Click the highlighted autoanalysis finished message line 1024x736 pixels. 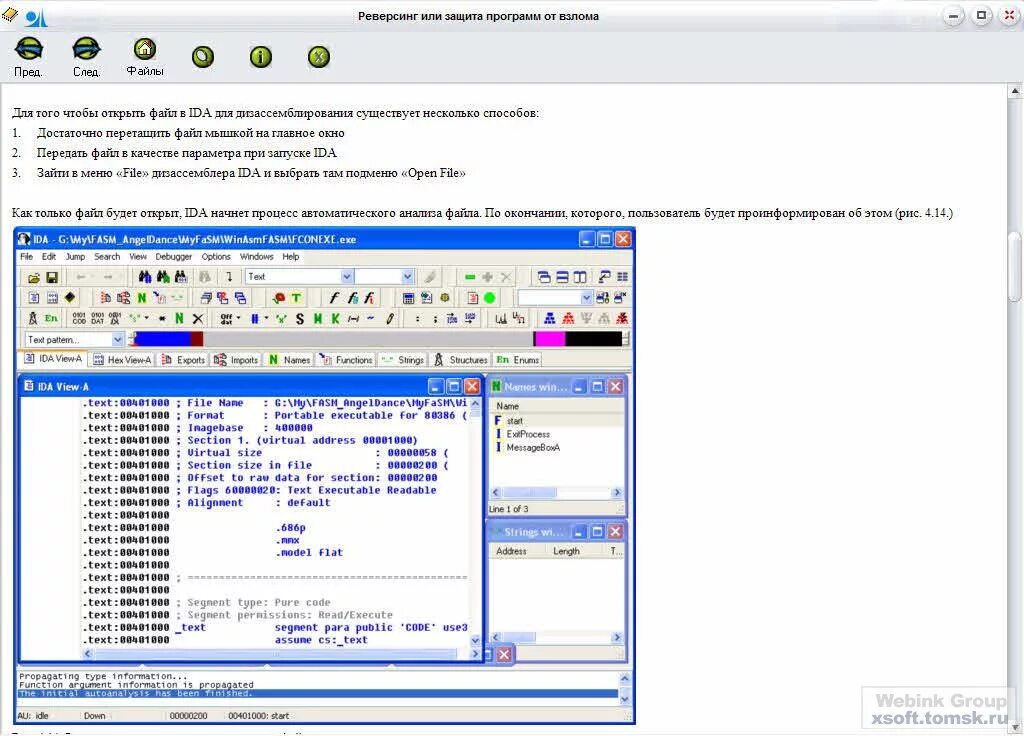(318, 694)
